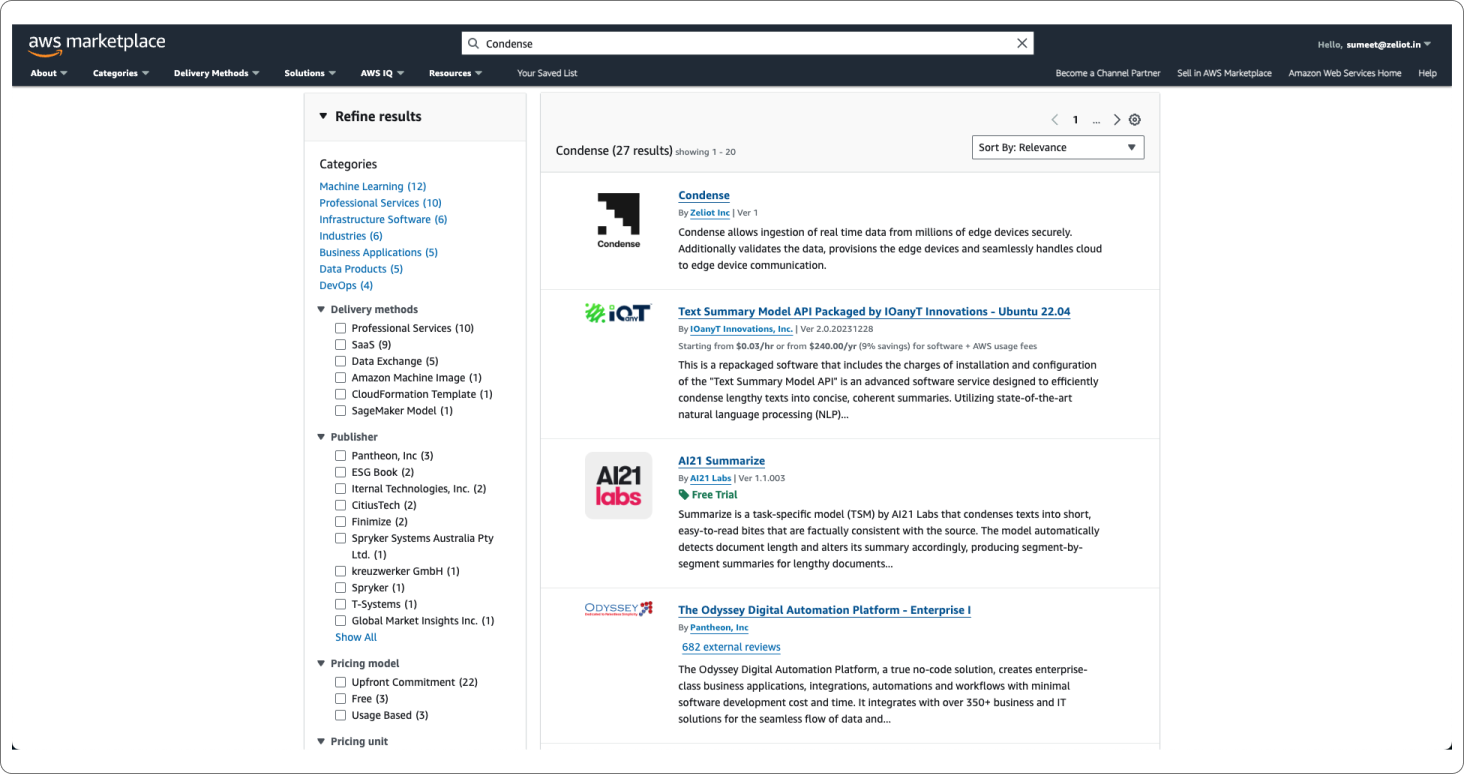Collapse the Pricing unit section
Viewport: 1464px width, 774px height.
click(322, 742)
